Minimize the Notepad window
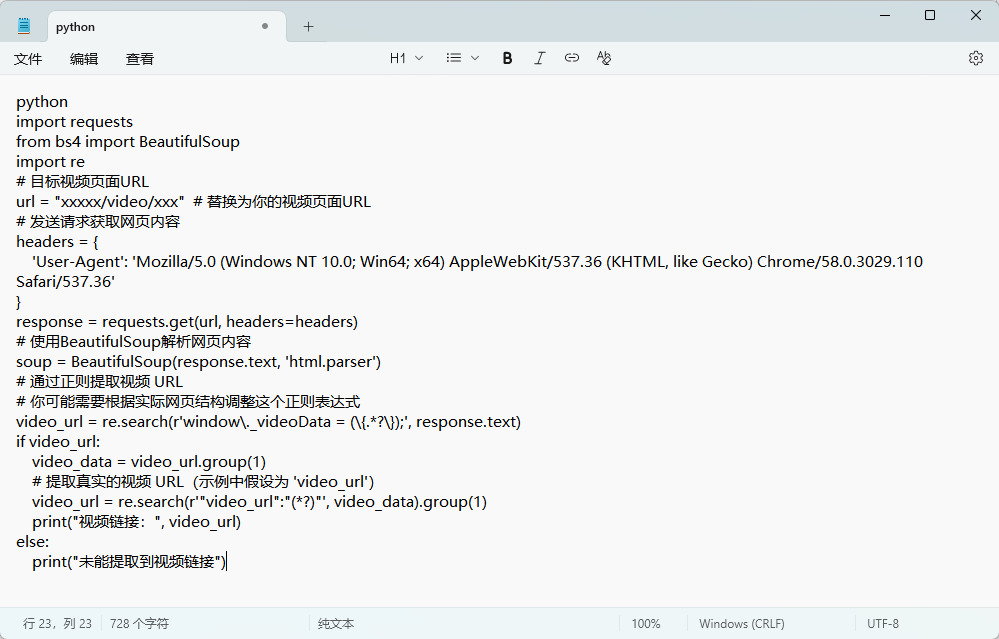999x639 pixels. coord(884,15)
